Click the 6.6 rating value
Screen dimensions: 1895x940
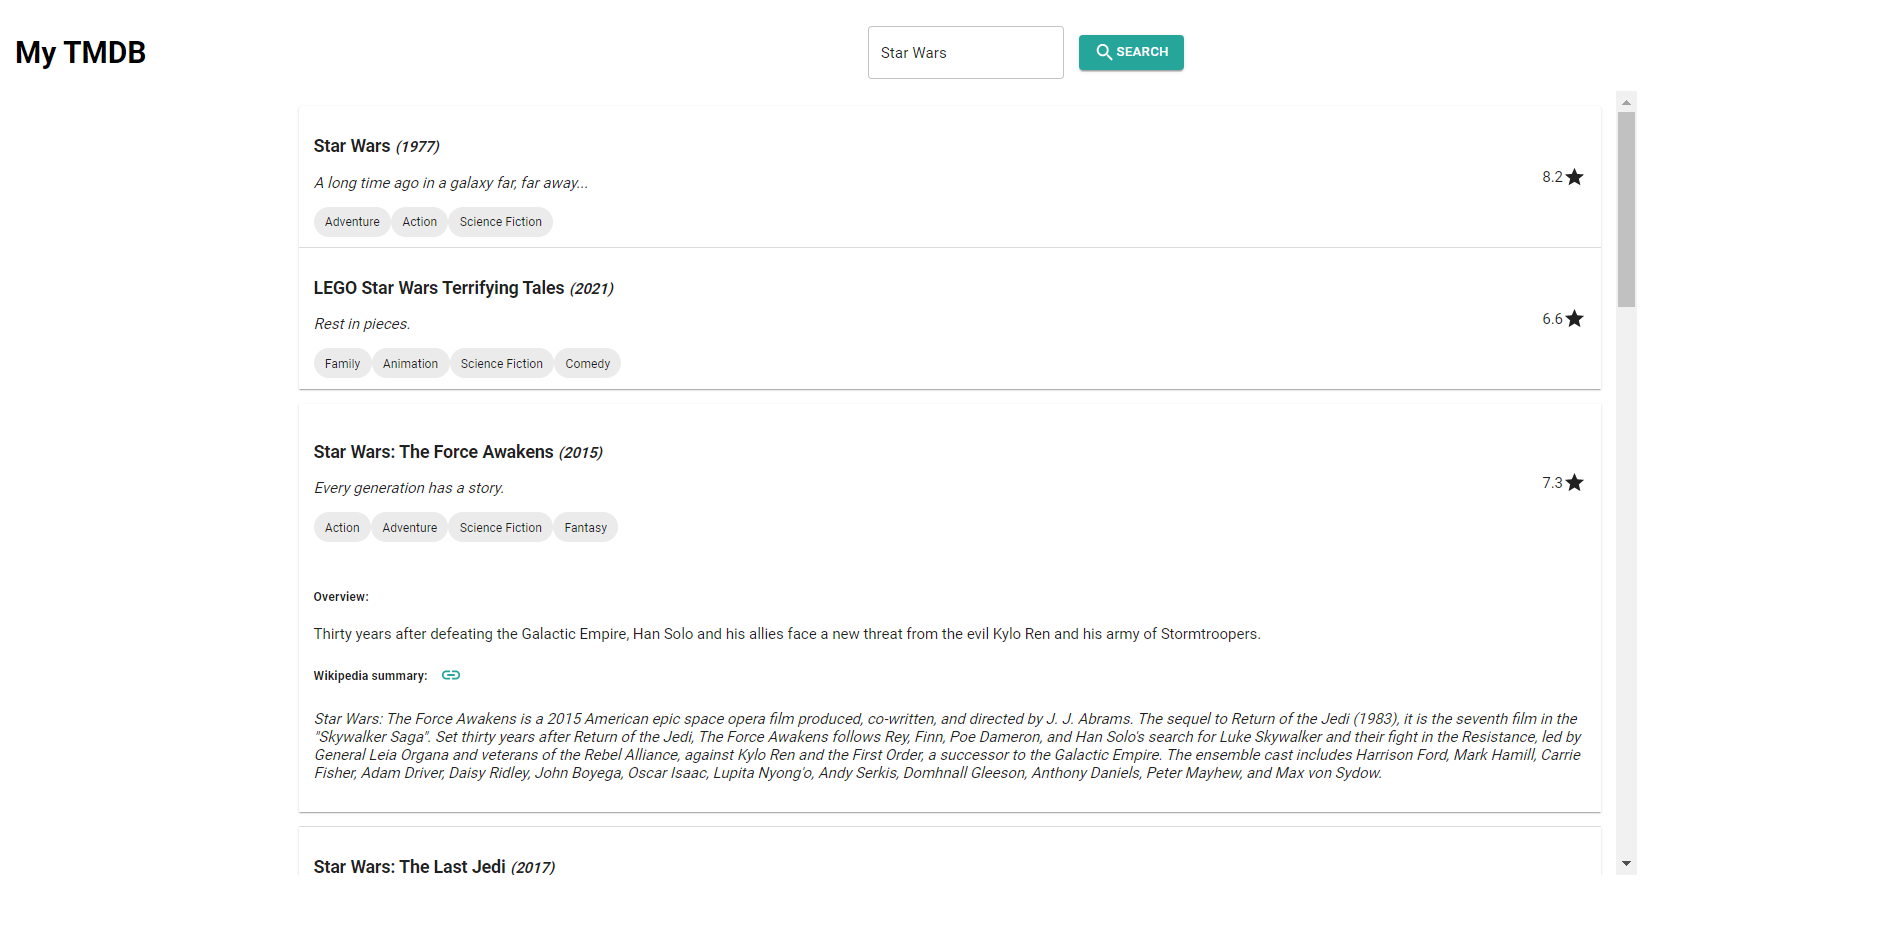[1552, 319]
